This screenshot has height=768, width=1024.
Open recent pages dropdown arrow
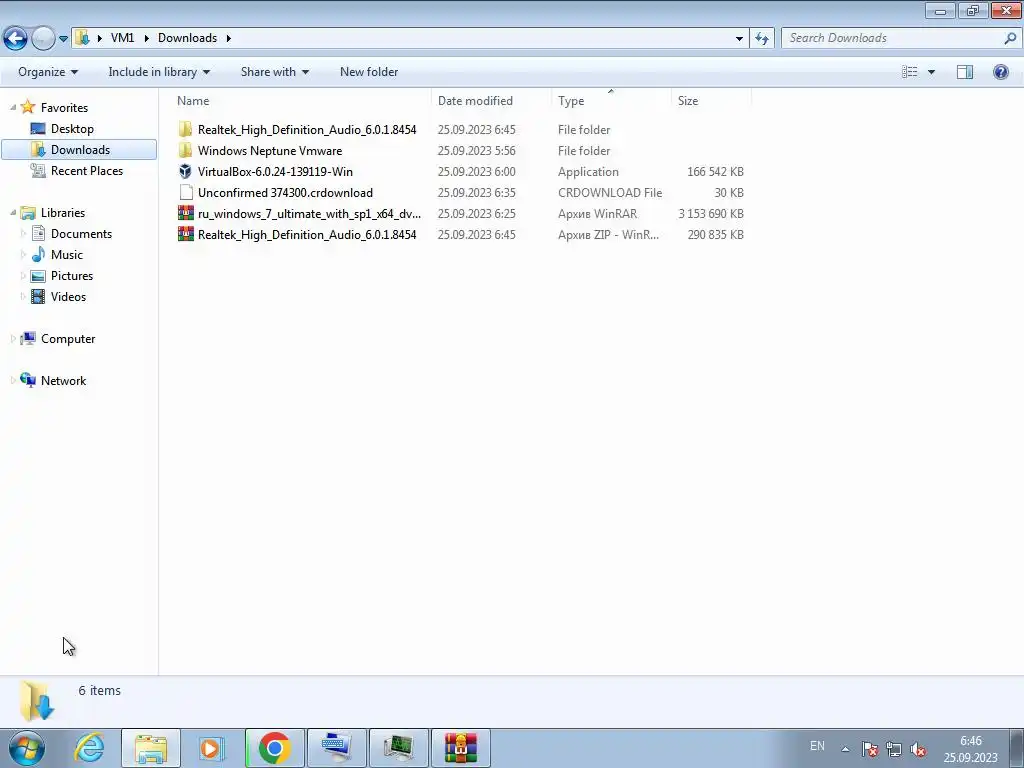tap(63, 39)
